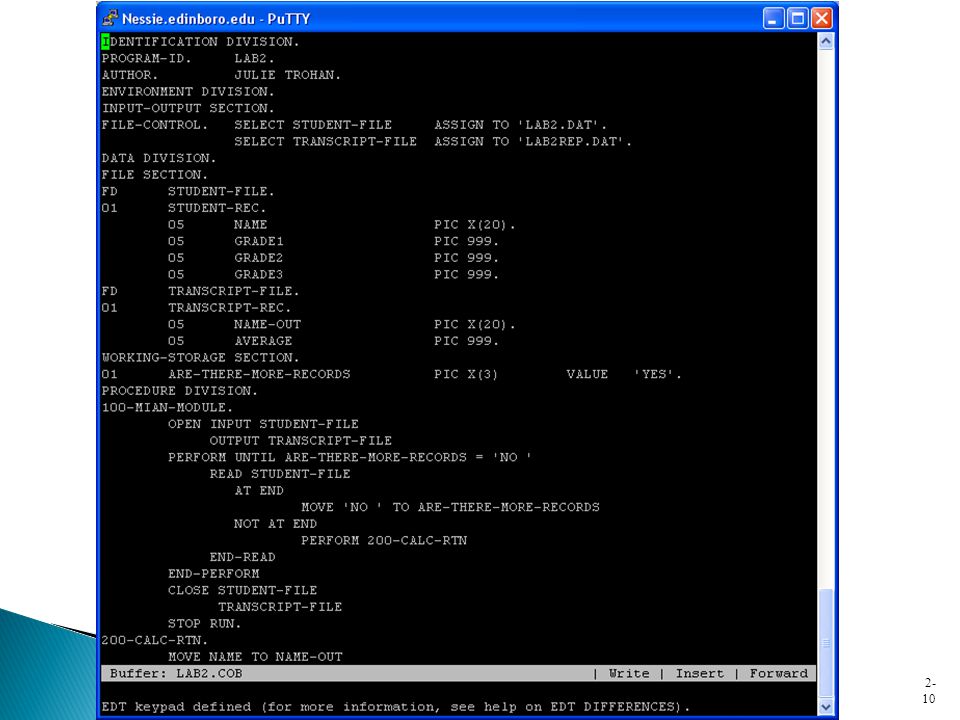The image size is (960, 720).
Task: Click the 'DATA DIVISION.' line
Action: coord(159,158)
